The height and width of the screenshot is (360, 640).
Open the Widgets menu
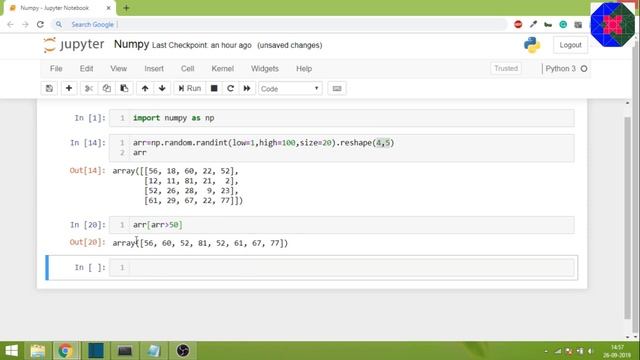coord(265,69)
